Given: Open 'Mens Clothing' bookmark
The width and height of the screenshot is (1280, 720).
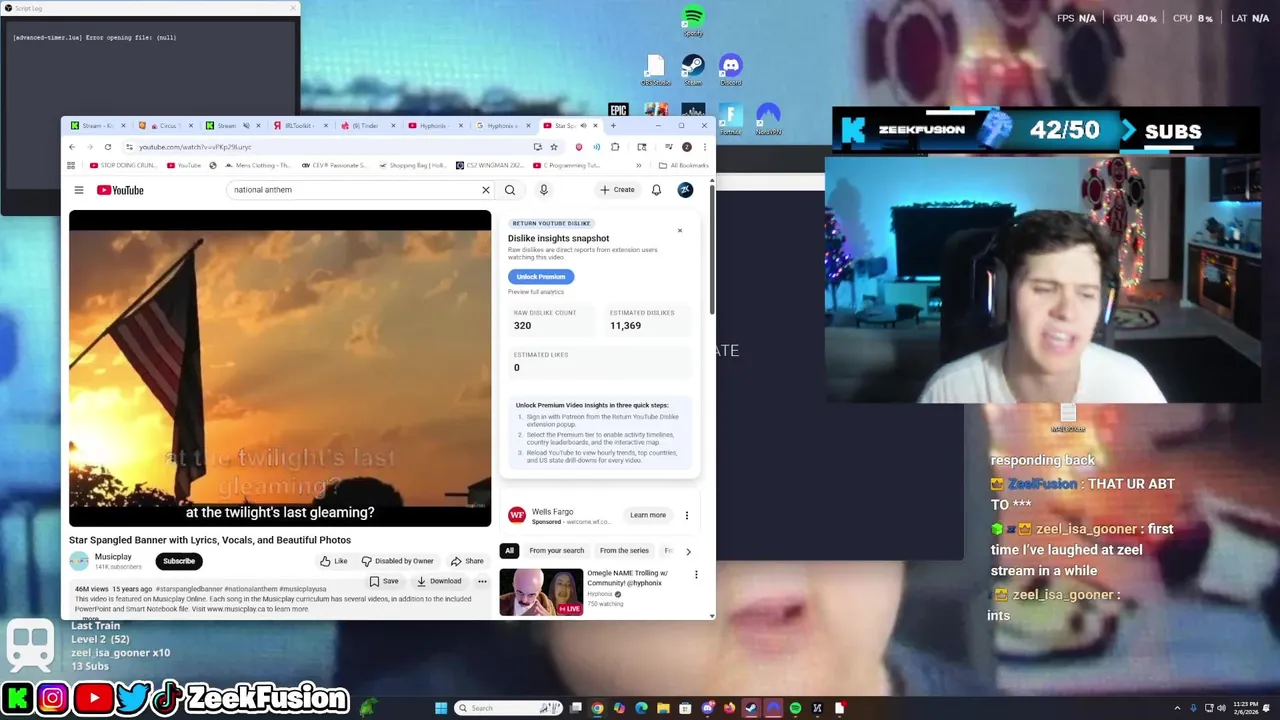Looking at the screenshot, I should 258,166.
